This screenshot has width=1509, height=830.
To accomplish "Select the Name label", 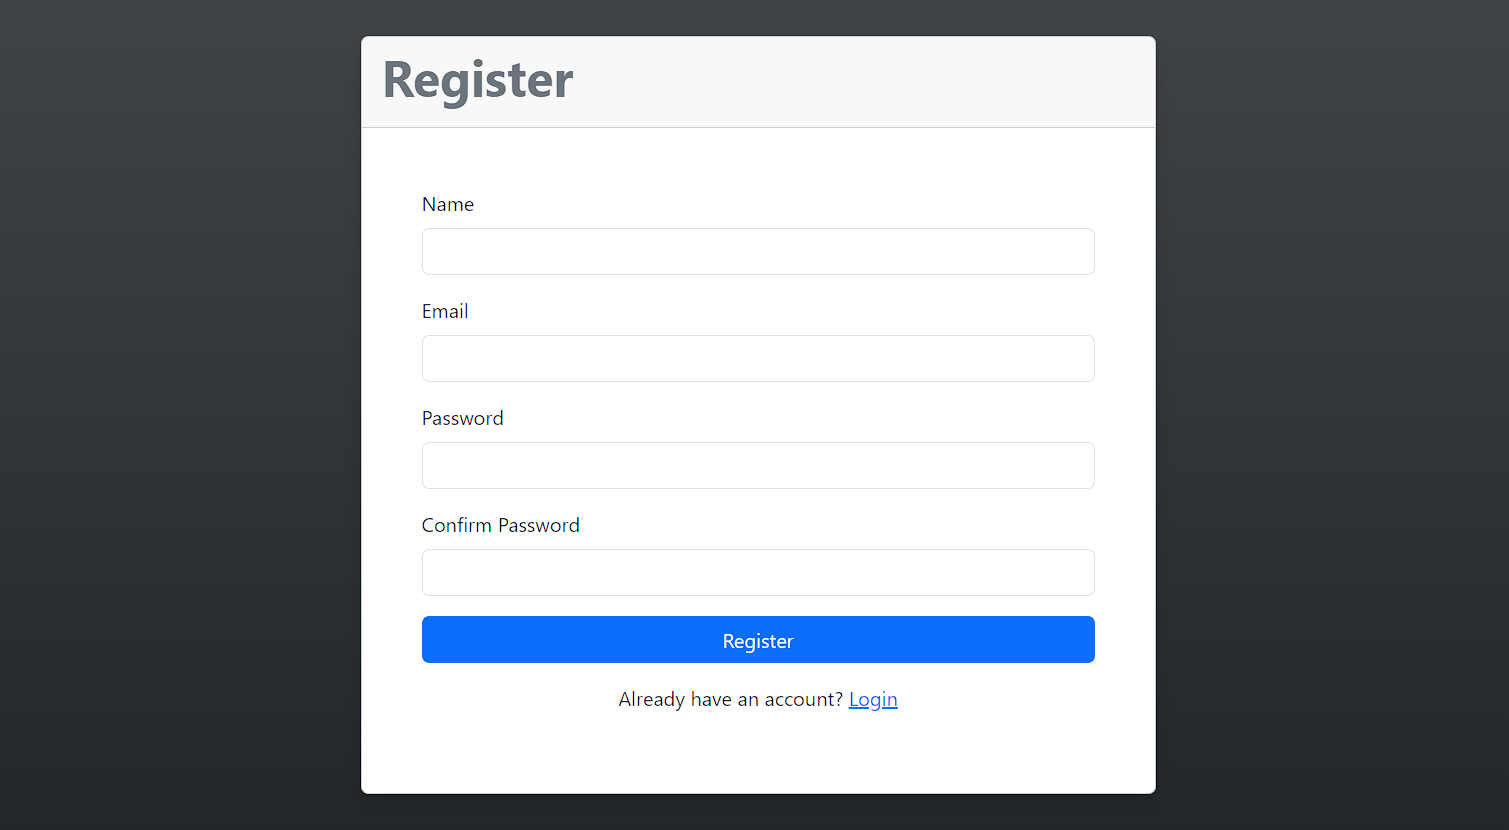I will pyautogui.click(x=447, y=204).
